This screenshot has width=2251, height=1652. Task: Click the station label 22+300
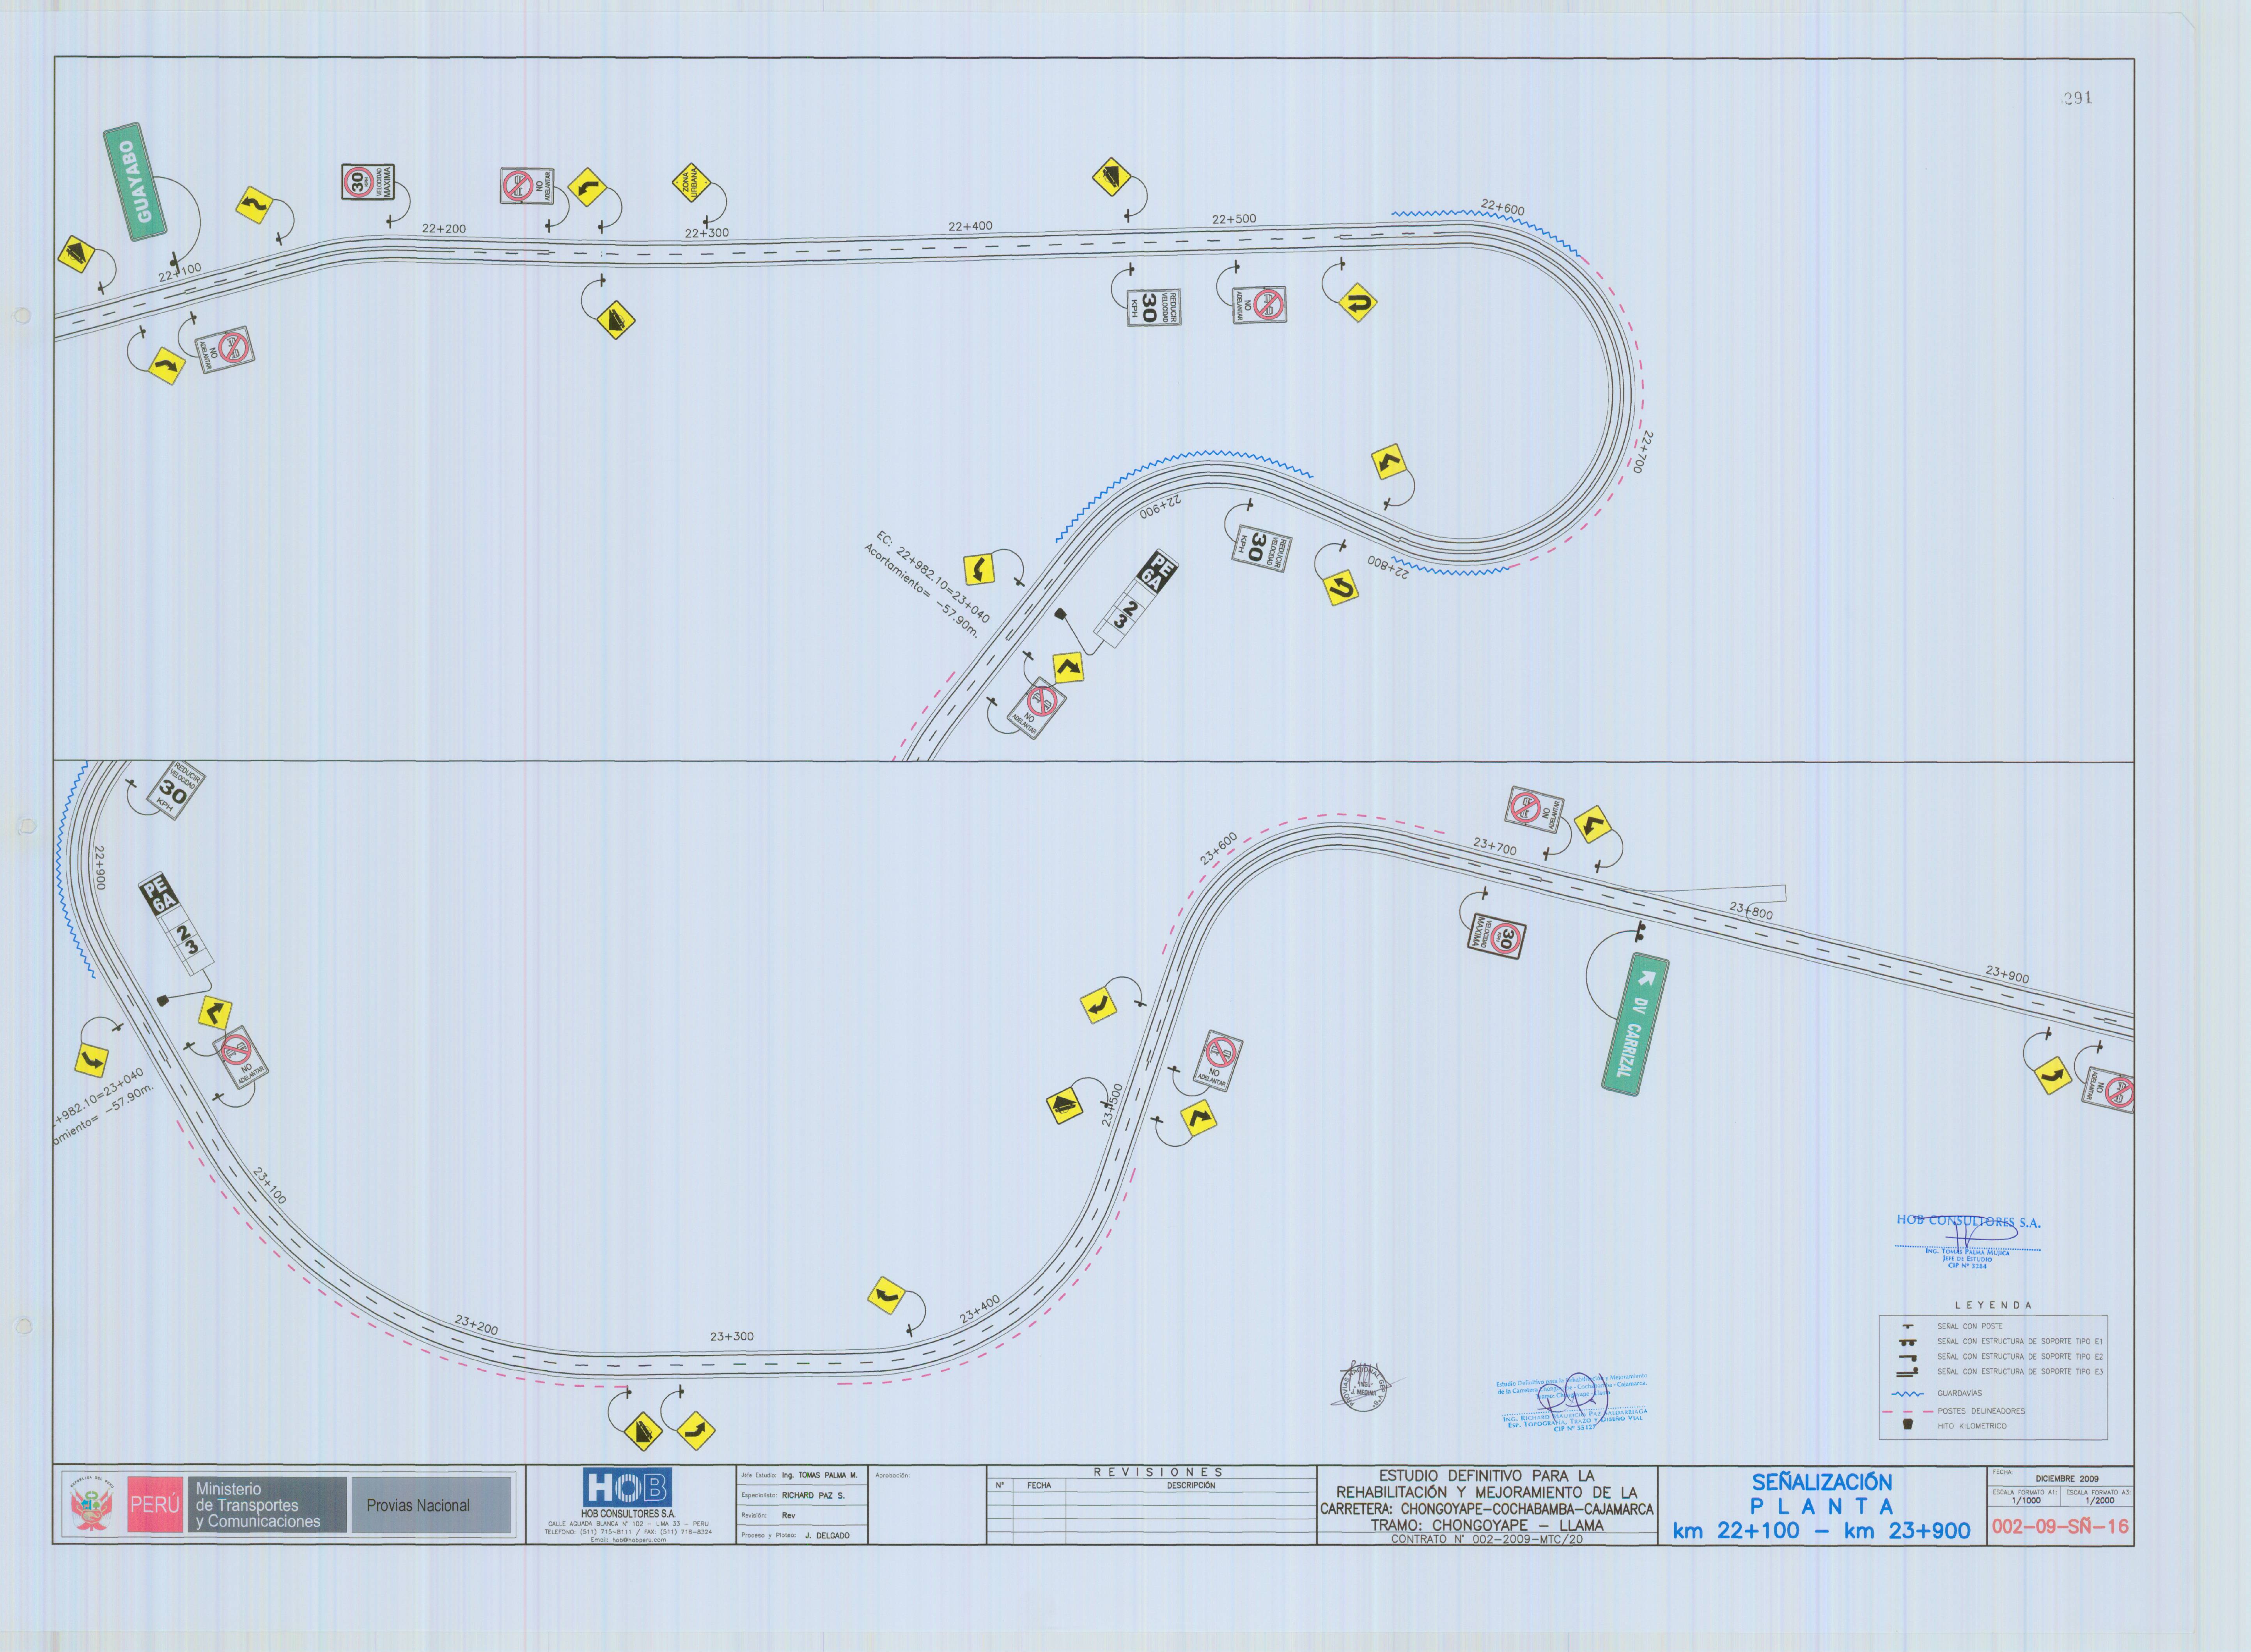(x=707, y=233)
